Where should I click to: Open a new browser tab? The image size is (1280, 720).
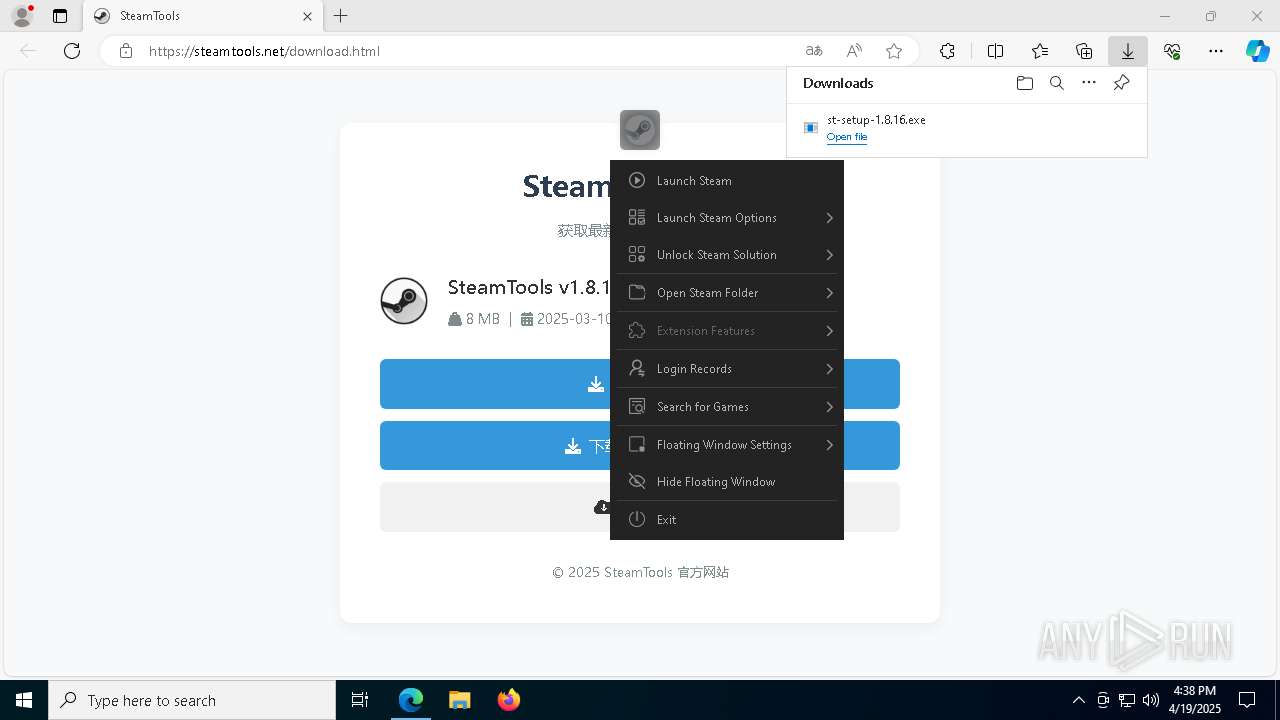point(341,16)
